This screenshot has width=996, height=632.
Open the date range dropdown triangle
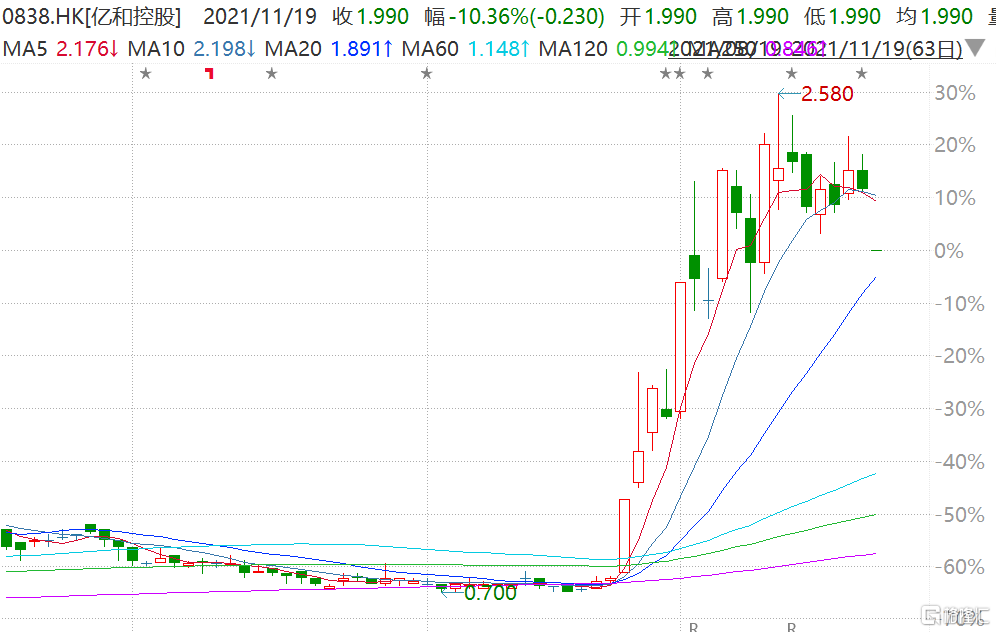coord(973,48)
